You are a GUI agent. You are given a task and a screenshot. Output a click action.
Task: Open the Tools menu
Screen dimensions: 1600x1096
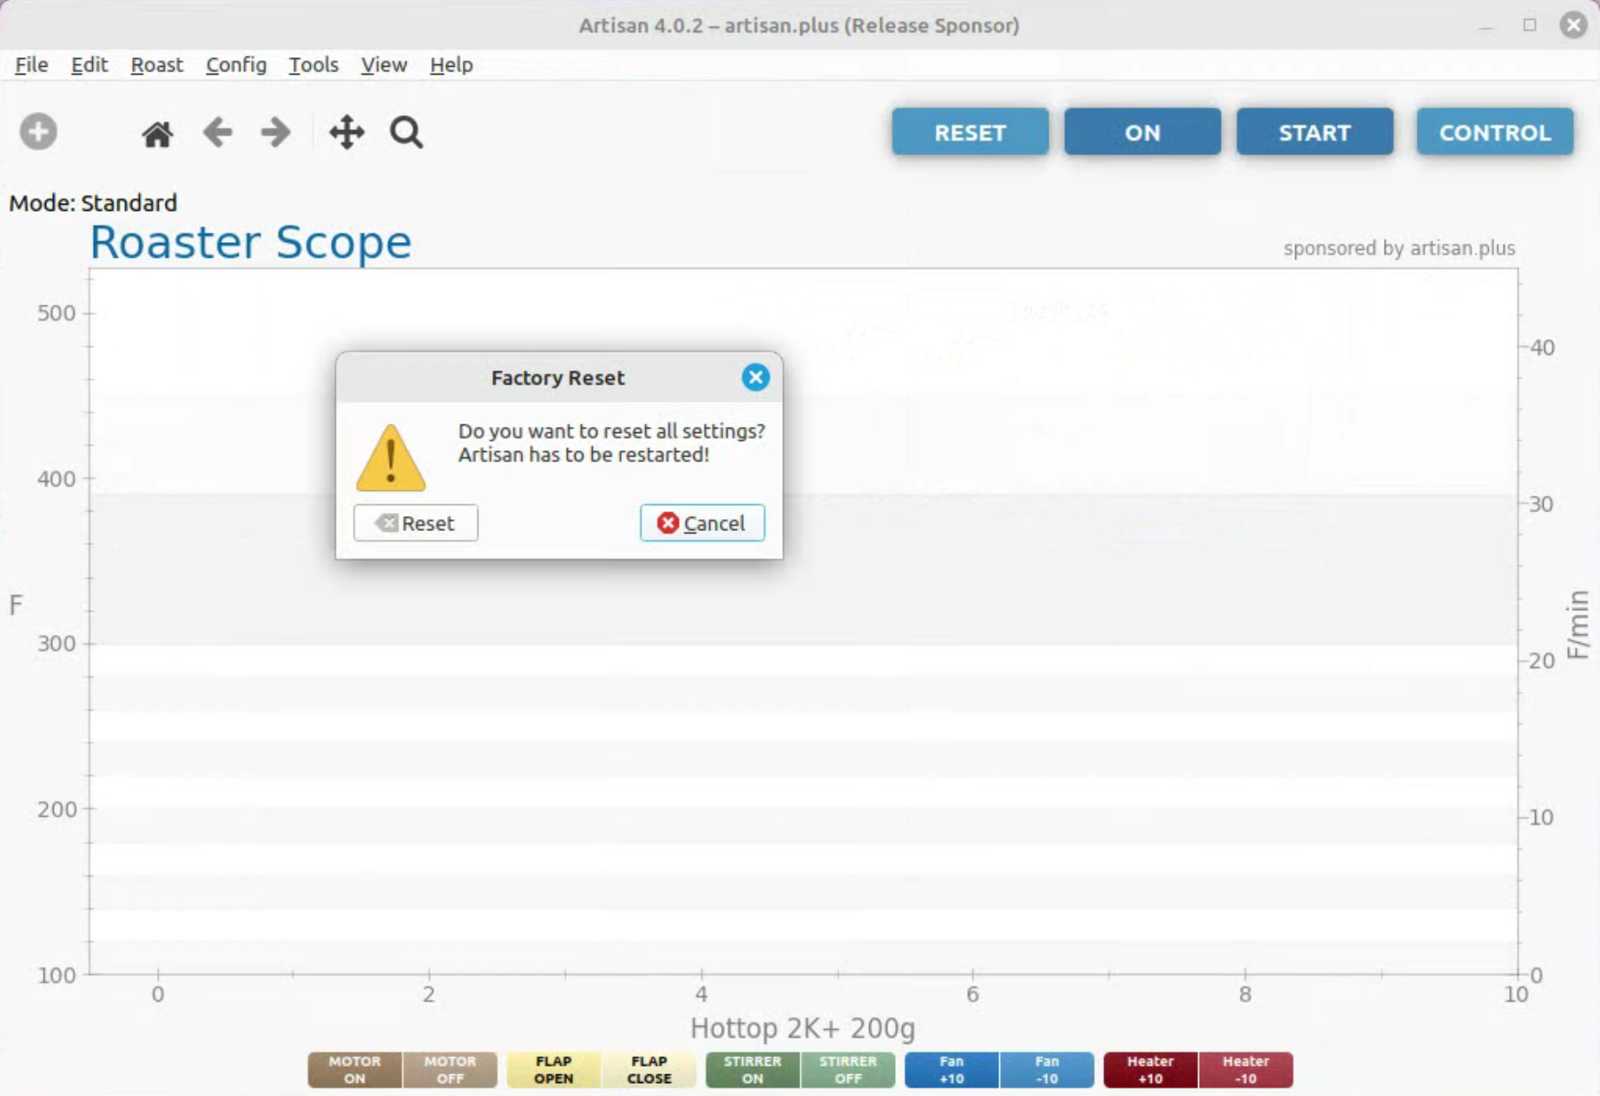(x=313, y=65)
